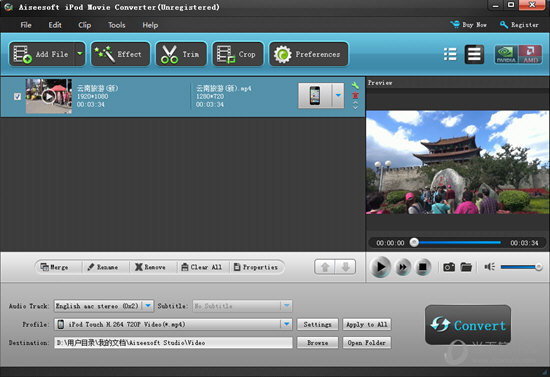Click the Clear All button

click(202, 267)
